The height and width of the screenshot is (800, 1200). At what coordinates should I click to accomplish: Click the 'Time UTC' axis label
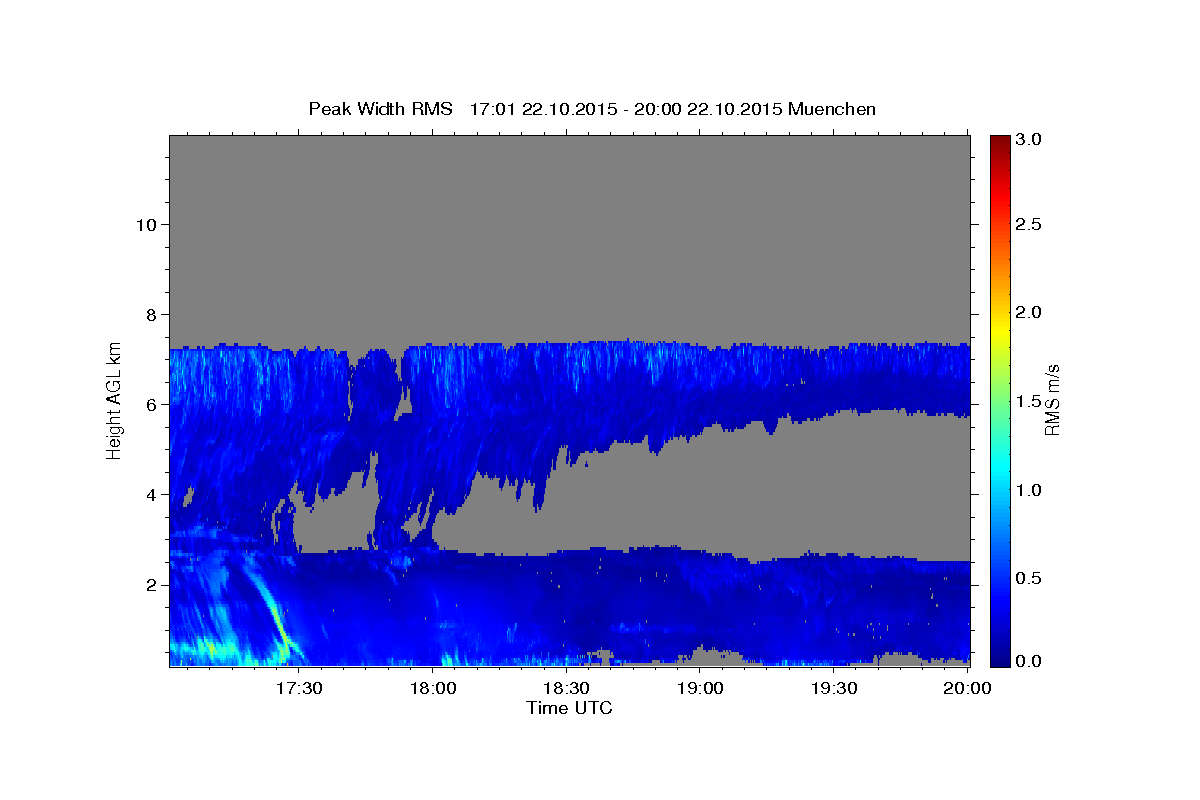coord(569,708)
